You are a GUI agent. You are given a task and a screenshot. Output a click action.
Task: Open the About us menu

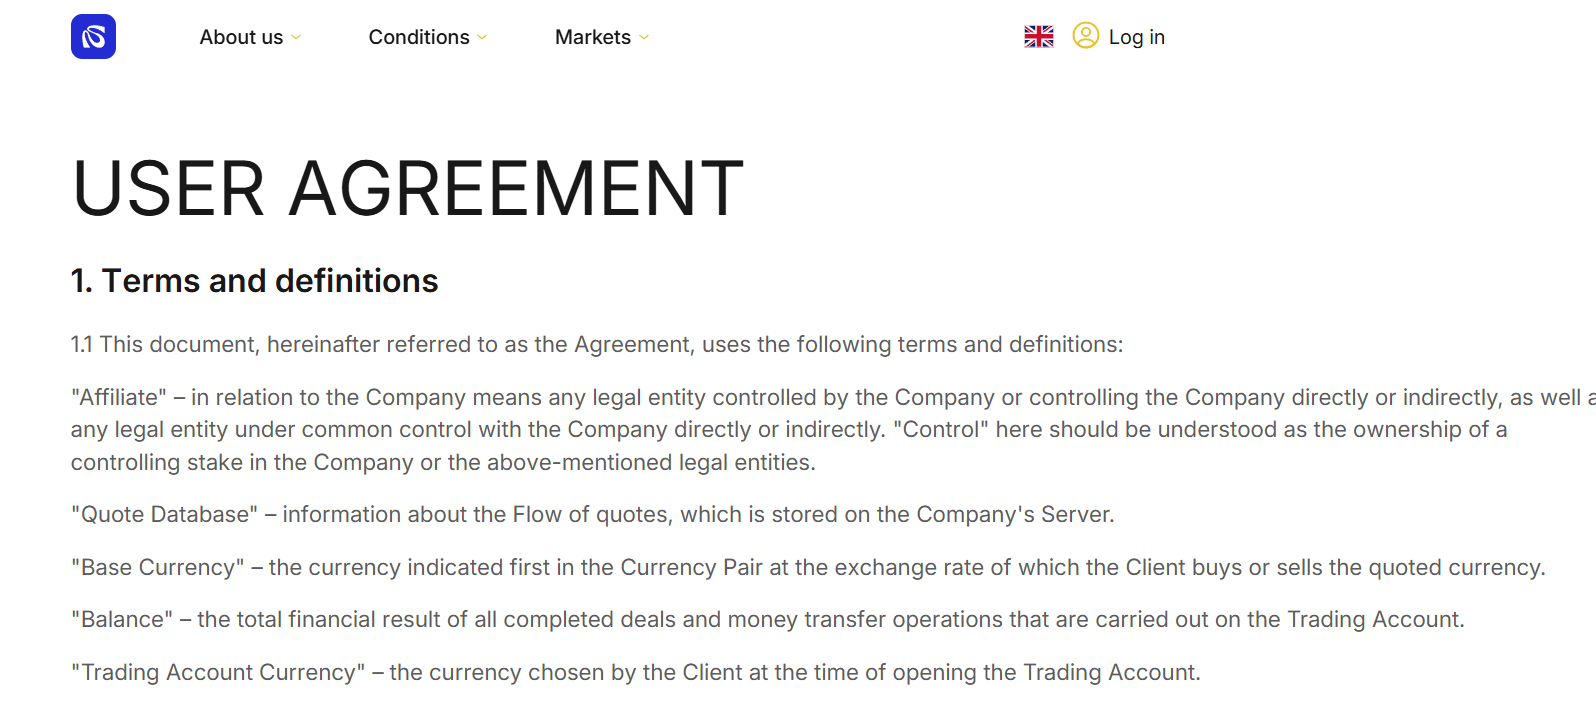pos(241,37)
